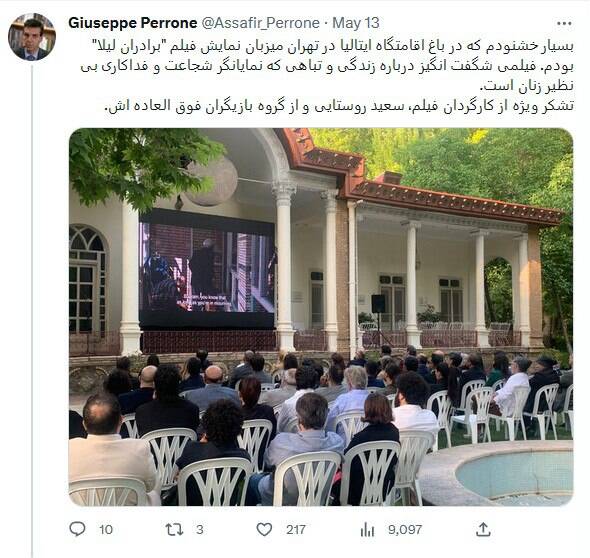Click the retweet arrows icon

coord(175,529)
